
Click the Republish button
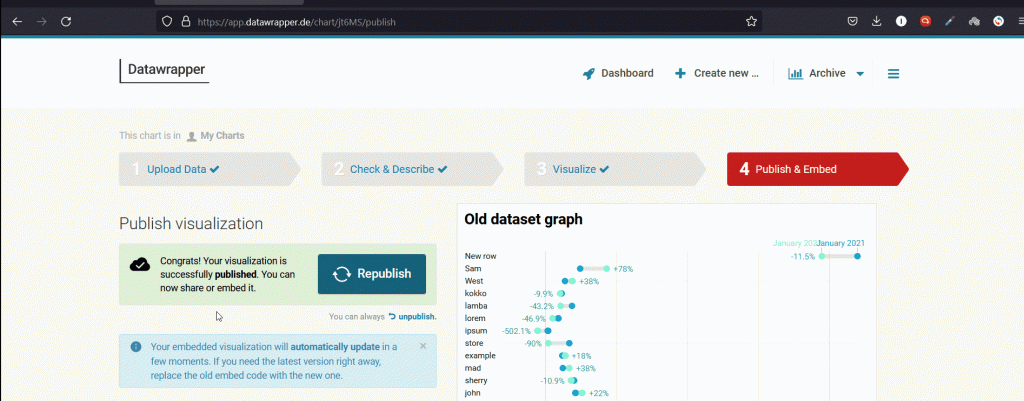tap(371, 274)
